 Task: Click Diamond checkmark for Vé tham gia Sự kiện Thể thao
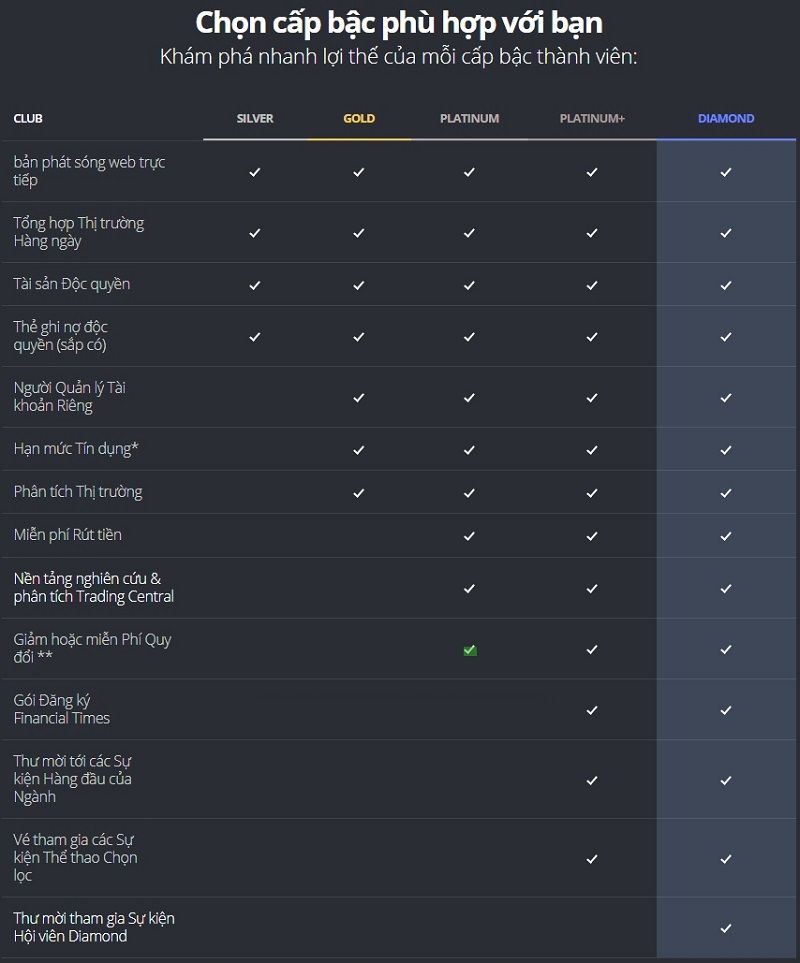point(726,859)
